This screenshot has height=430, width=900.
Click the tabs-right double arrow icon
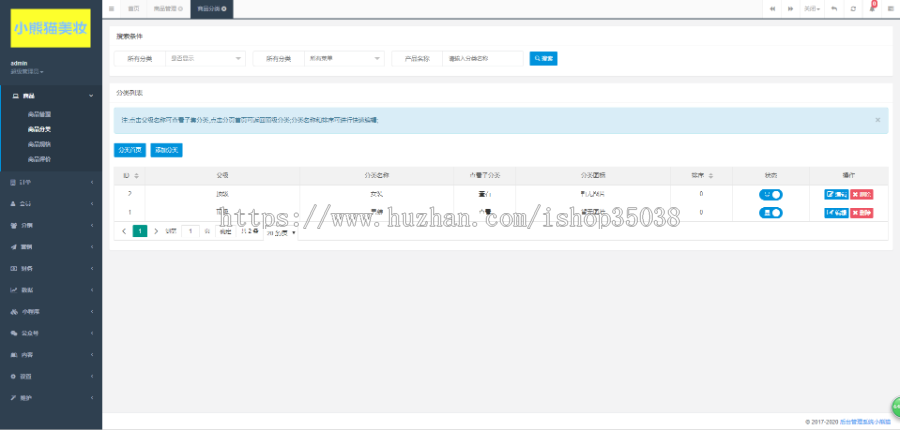click(x=790, y=9)
